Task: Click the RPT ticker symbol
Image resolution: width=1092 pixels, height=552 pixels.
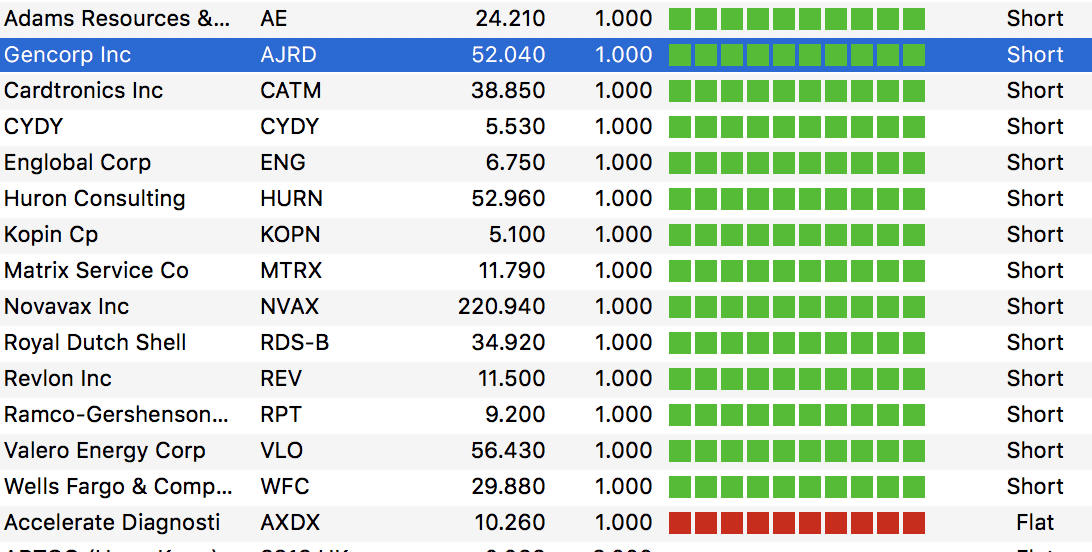Action: coord(281,415)
